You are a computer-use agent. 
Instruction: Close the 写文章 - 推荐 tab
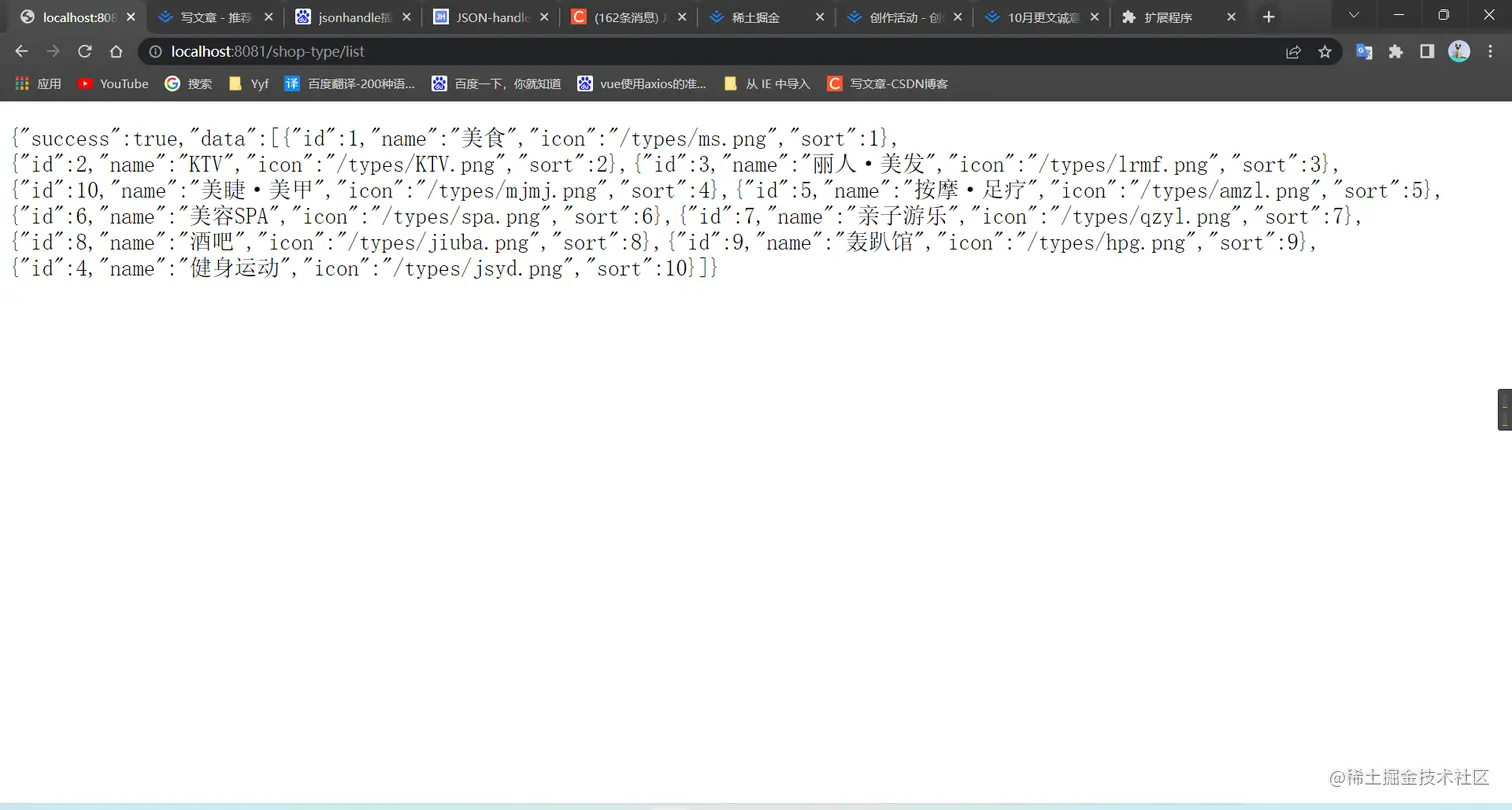click(268, 17)
